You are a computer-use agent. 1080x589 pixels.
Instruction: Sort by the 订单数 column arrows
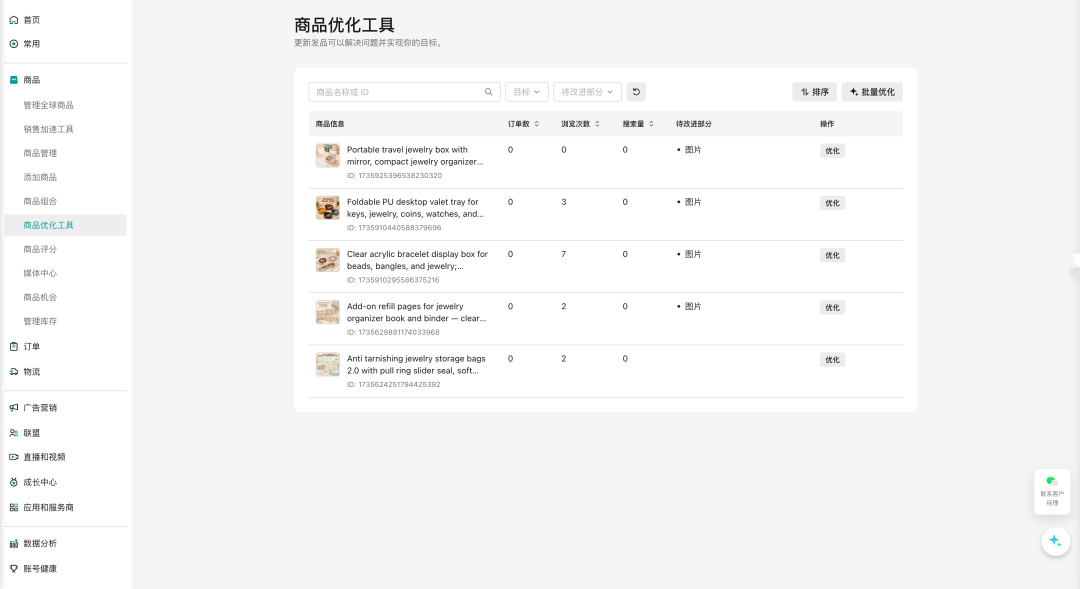(537, 124)
